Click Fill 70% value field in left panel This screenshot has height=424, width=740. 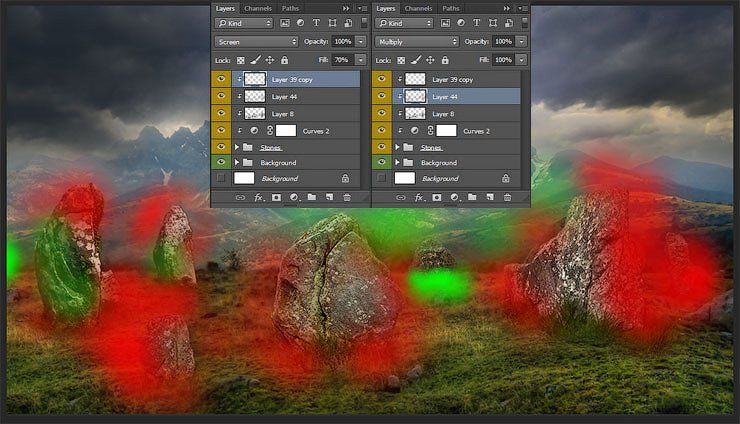pos(343,60)
